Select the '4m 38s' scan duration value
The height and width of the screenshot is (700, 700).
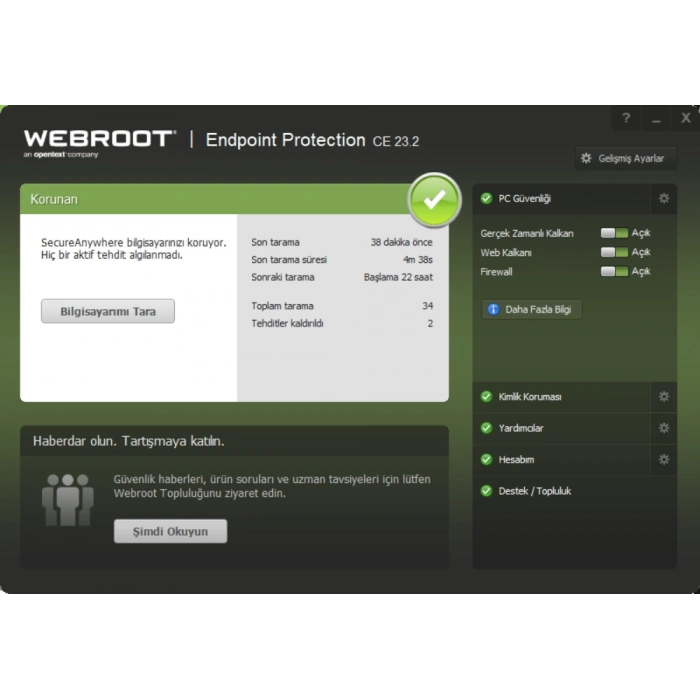tap(418, 259)
